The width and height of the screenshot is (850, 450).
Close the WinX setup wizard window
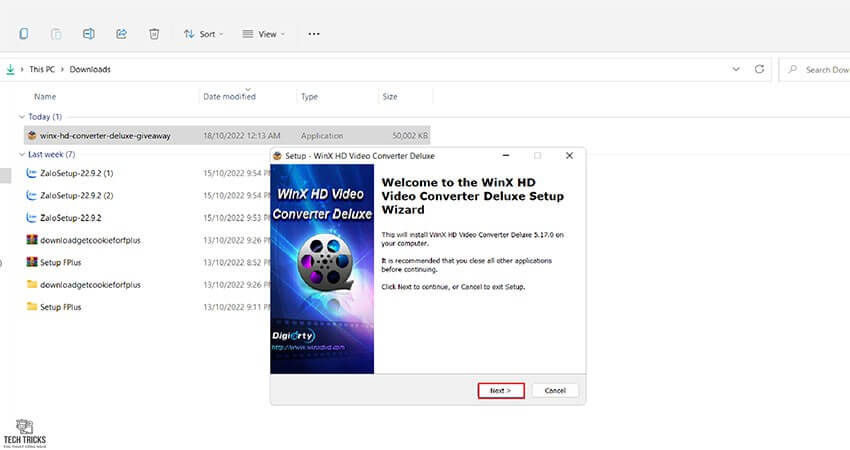click(x=569, y=156)
